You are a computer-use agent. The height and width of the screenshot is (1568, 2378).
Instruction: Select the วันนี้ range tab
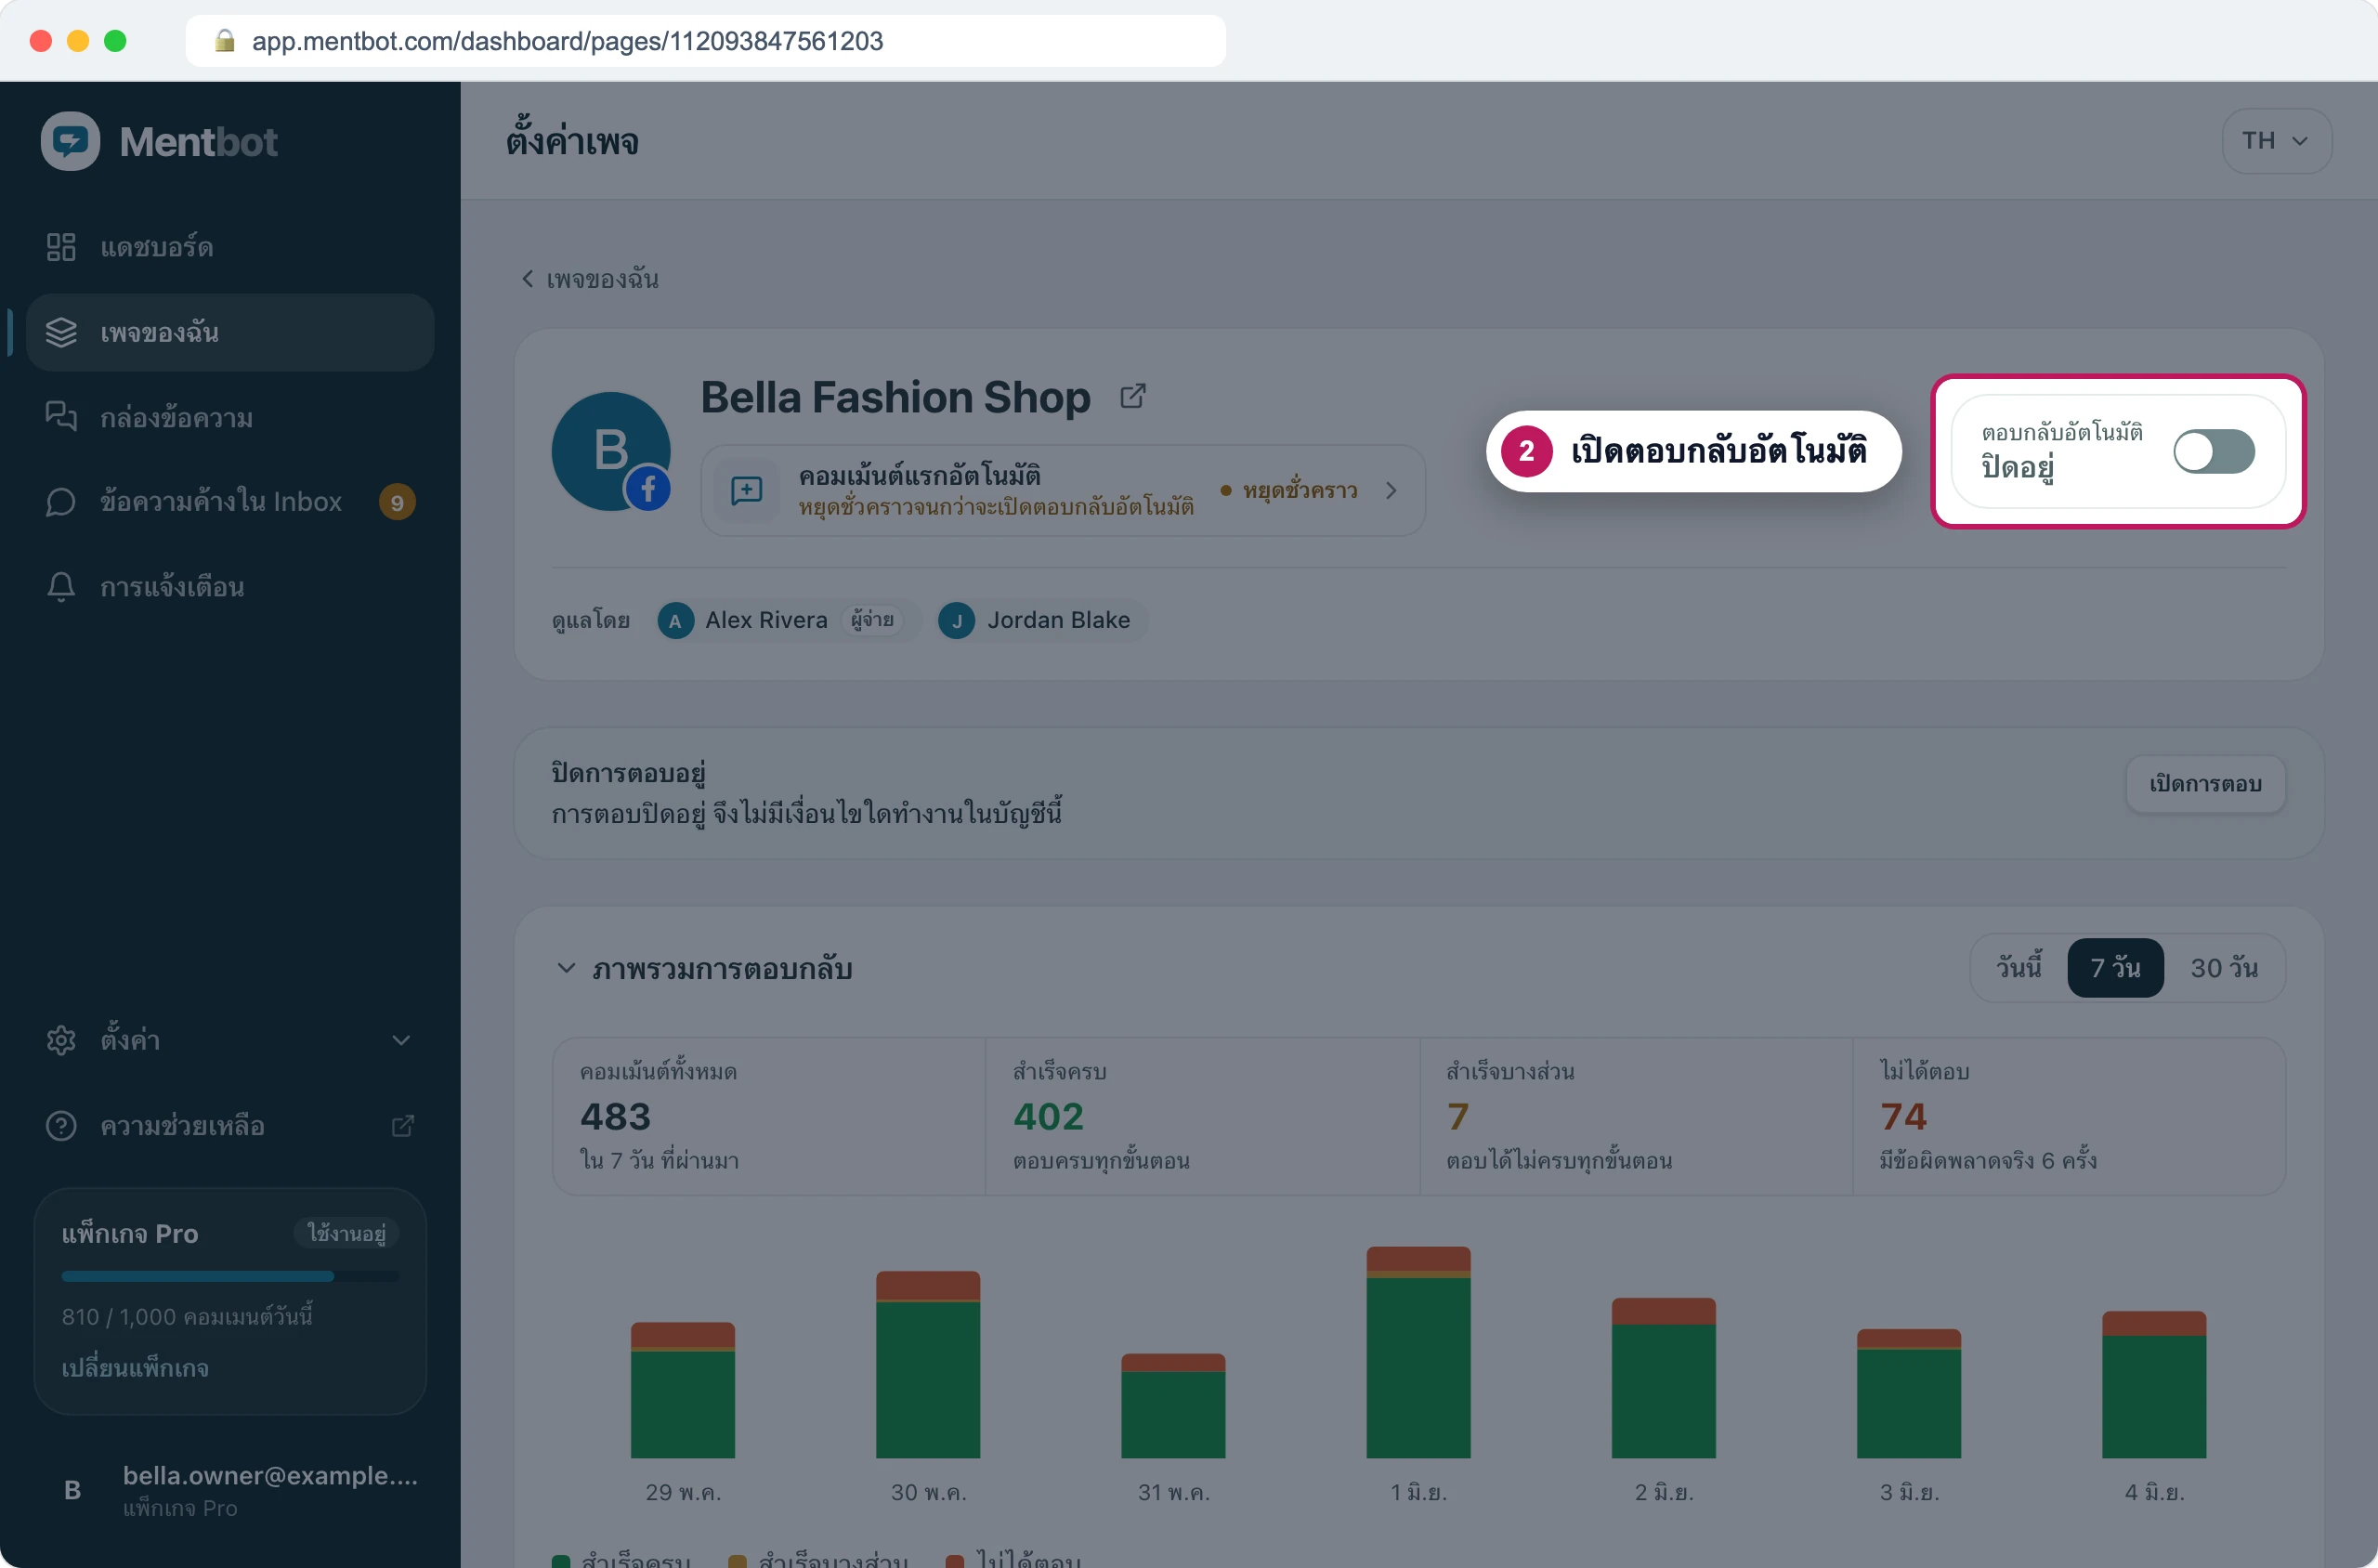[x=2019, y=968]
